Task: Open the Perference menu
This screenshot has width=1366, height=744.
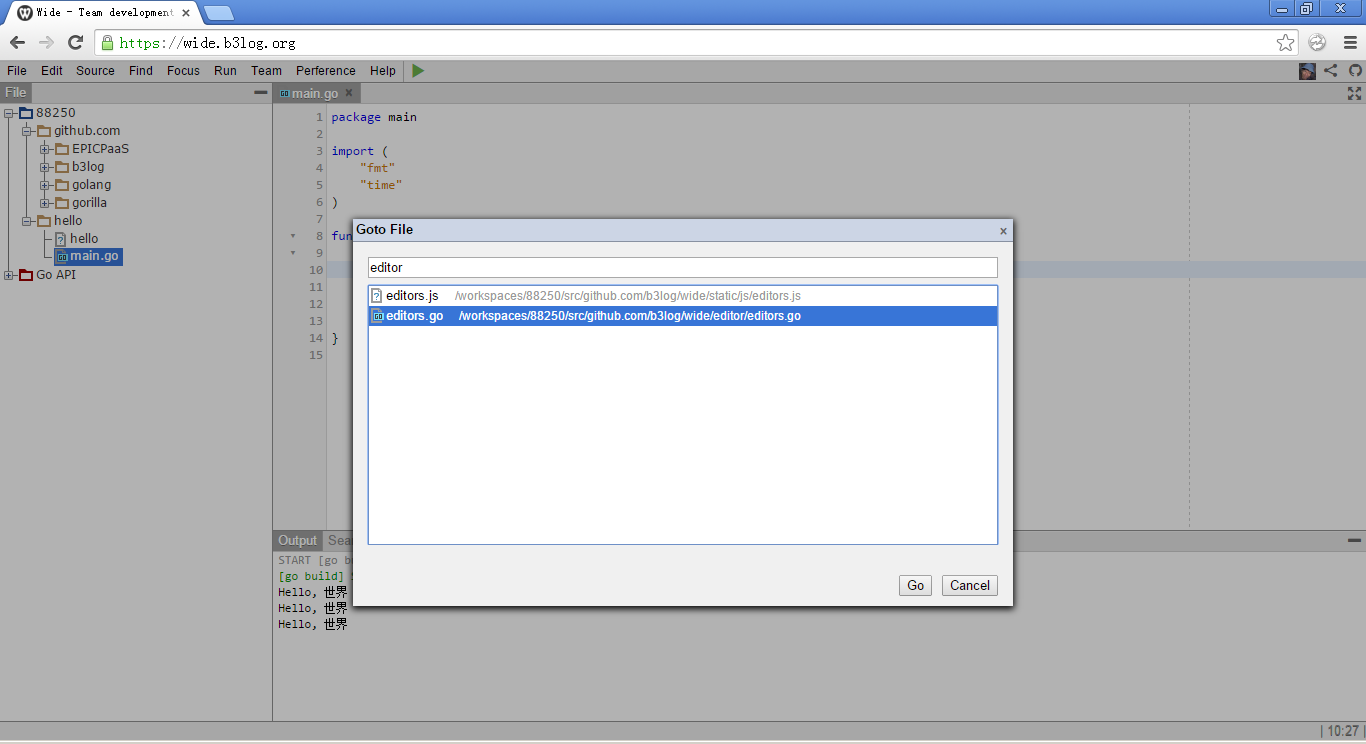Action: point(325,70)
